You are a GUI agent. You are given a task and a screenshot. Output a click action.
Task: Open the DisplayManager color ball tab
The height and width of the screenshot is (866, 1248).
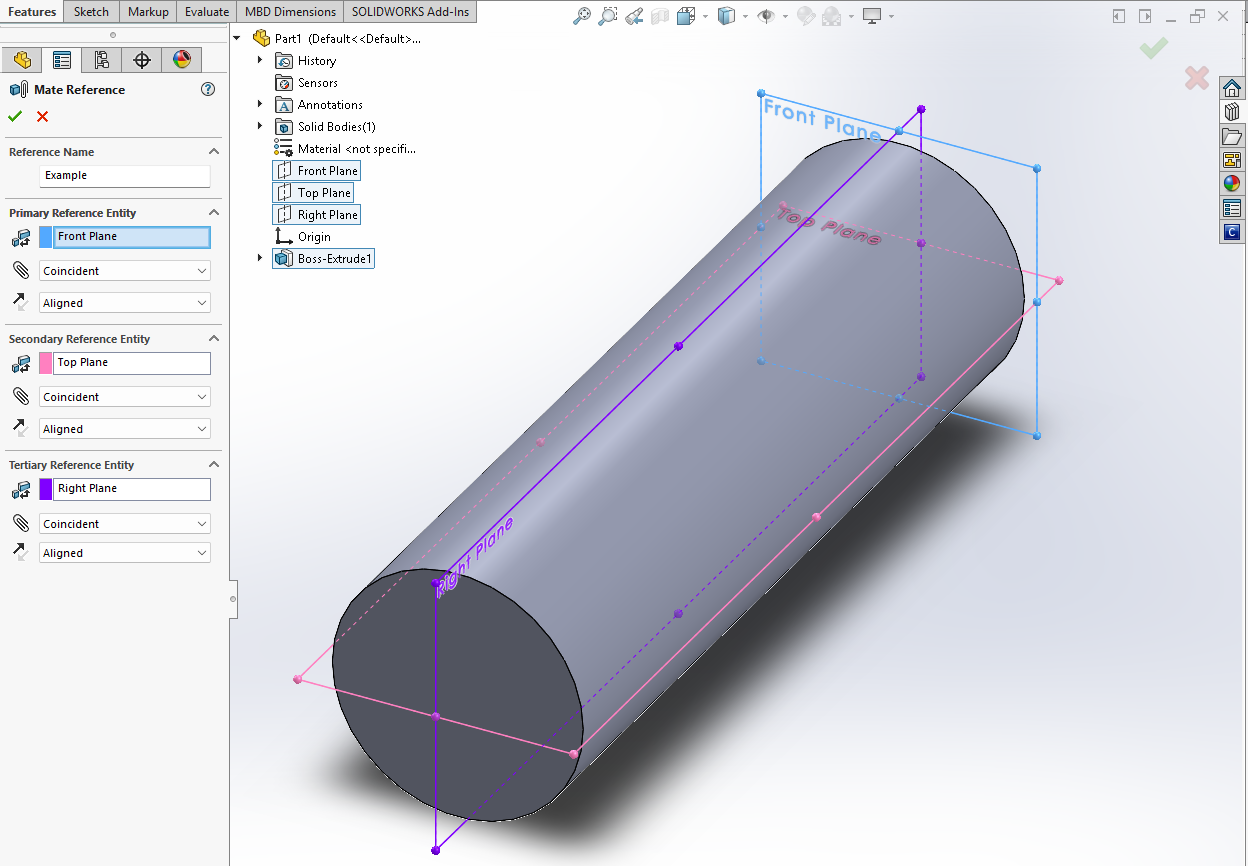pyautogui.click(x=182, y=60)
